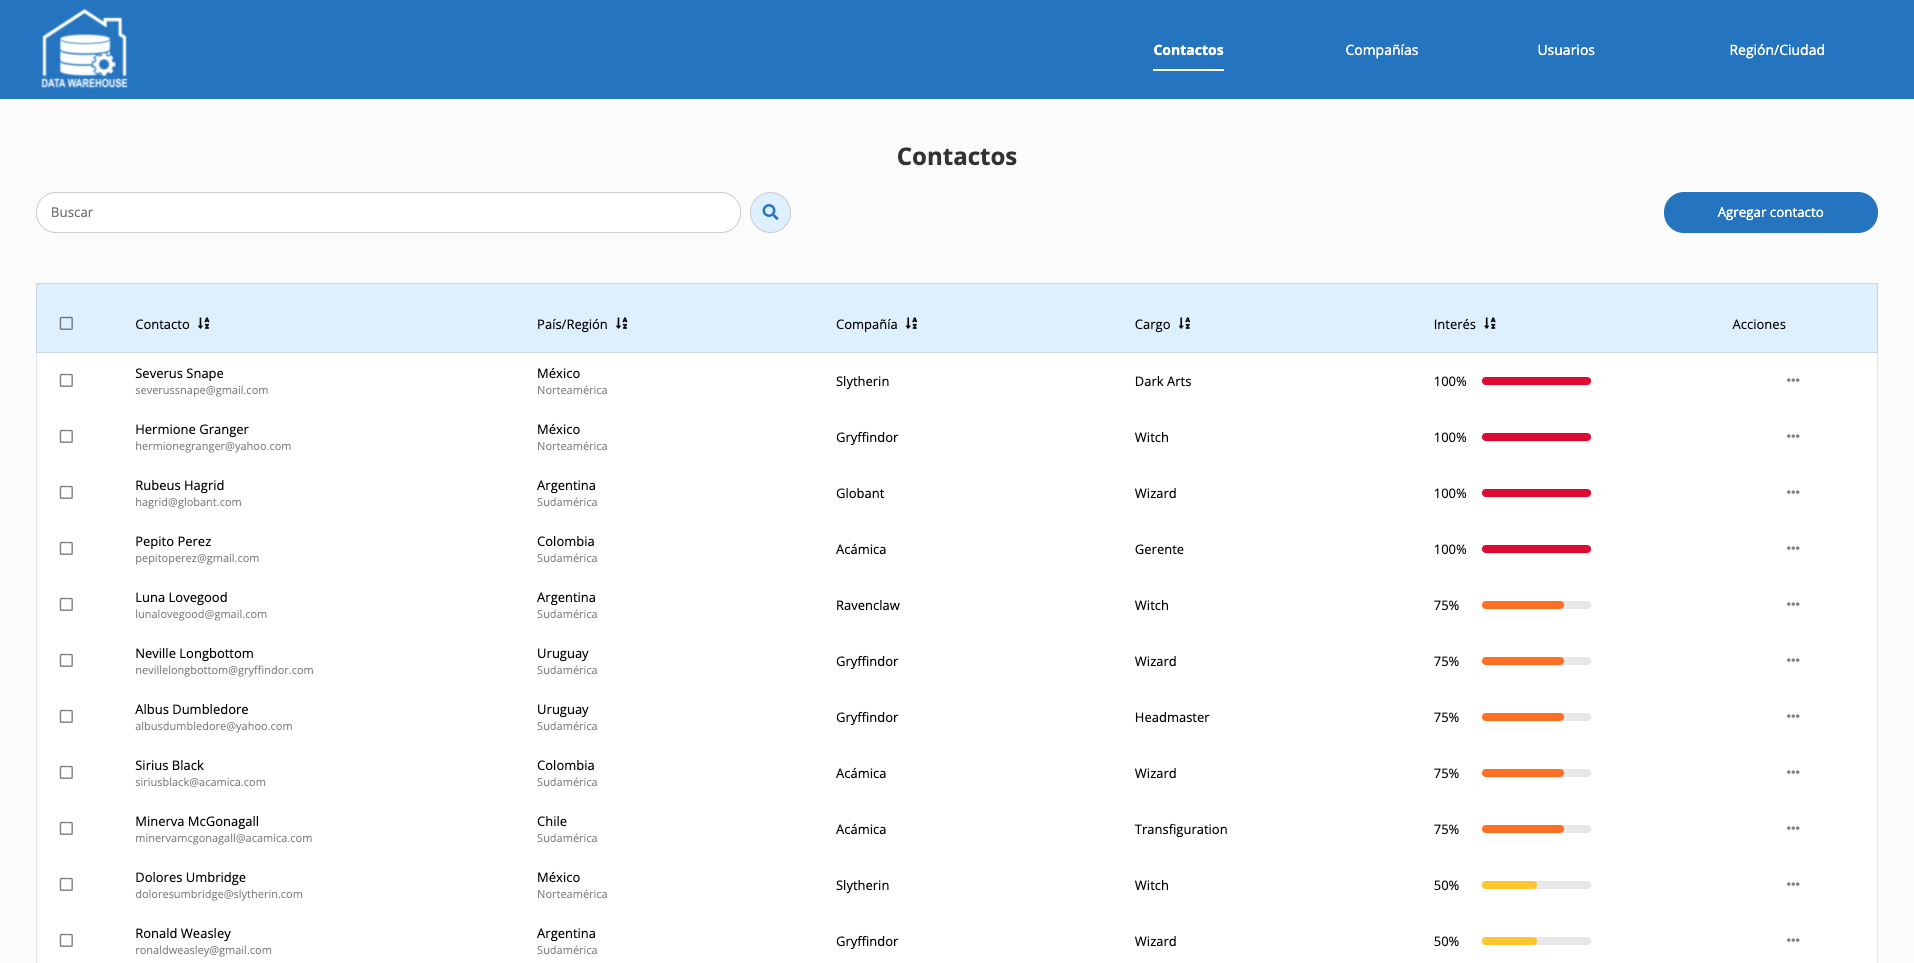Select the search magnifier icon
Screen dimensions: 1914x963
[770, 212]
